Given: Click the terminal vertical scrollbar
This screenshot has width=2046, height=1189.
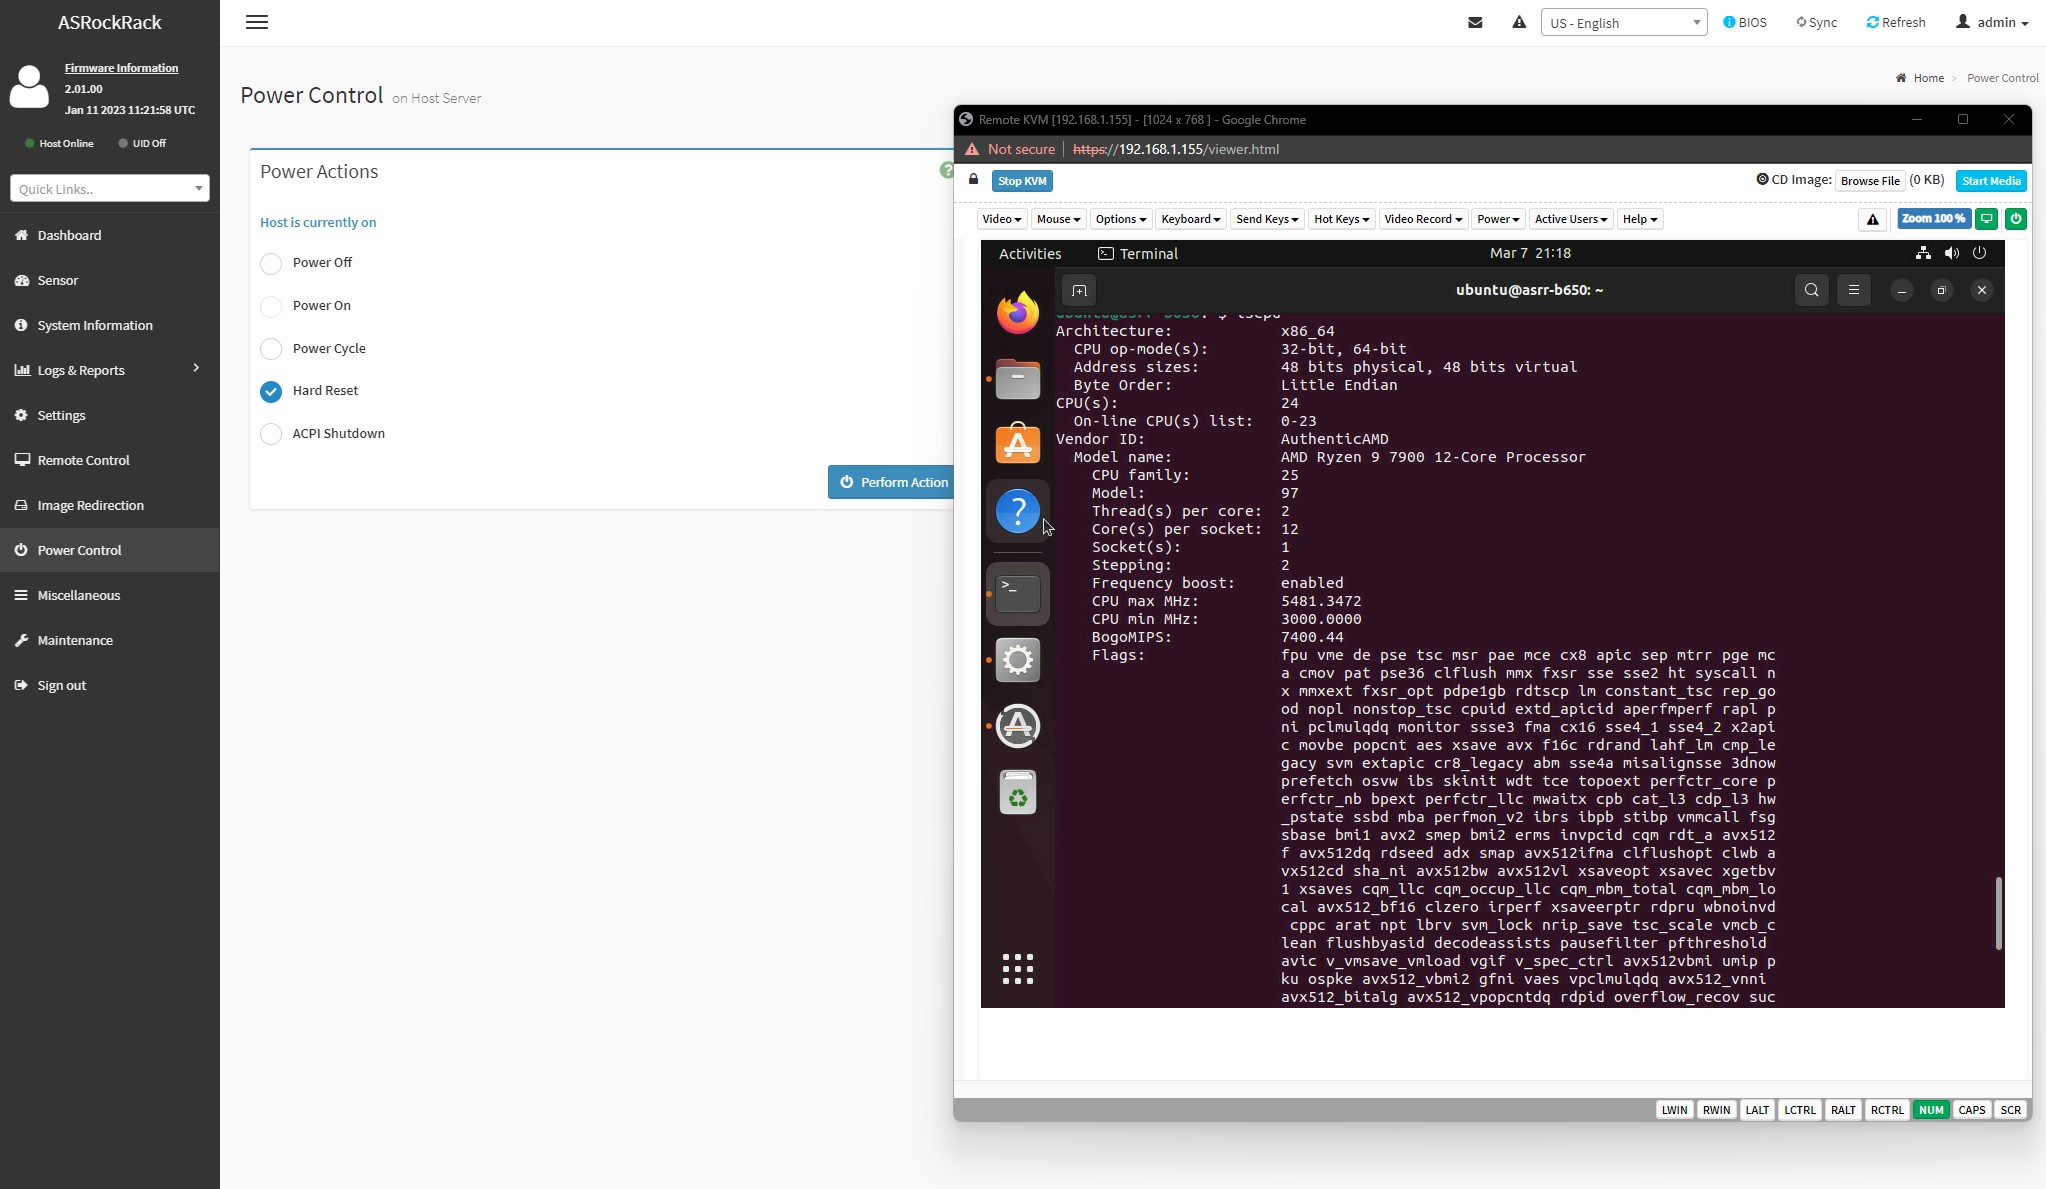Looking at the screenshot, I should [1998, 913].
